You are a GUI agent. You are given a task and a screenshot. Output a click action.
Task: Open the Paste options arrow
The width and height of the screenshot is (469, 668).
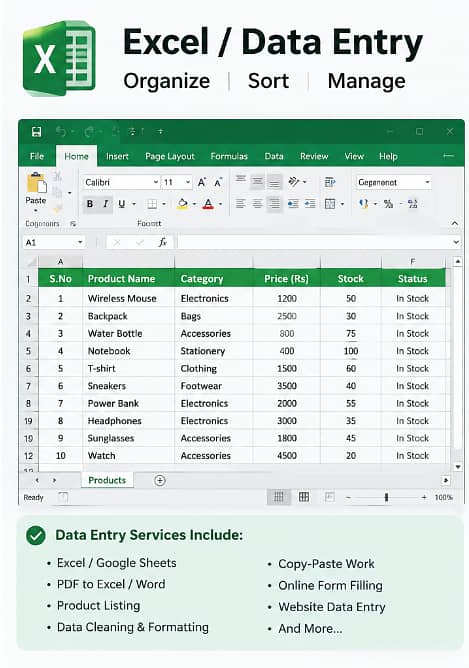(36, 210)
